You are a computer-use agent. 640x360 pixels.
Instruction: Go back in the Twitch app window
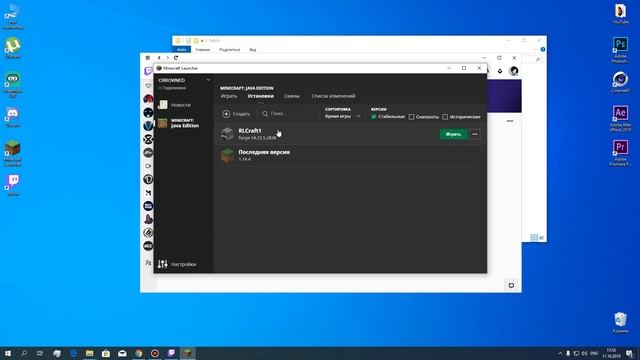[159, 58]
